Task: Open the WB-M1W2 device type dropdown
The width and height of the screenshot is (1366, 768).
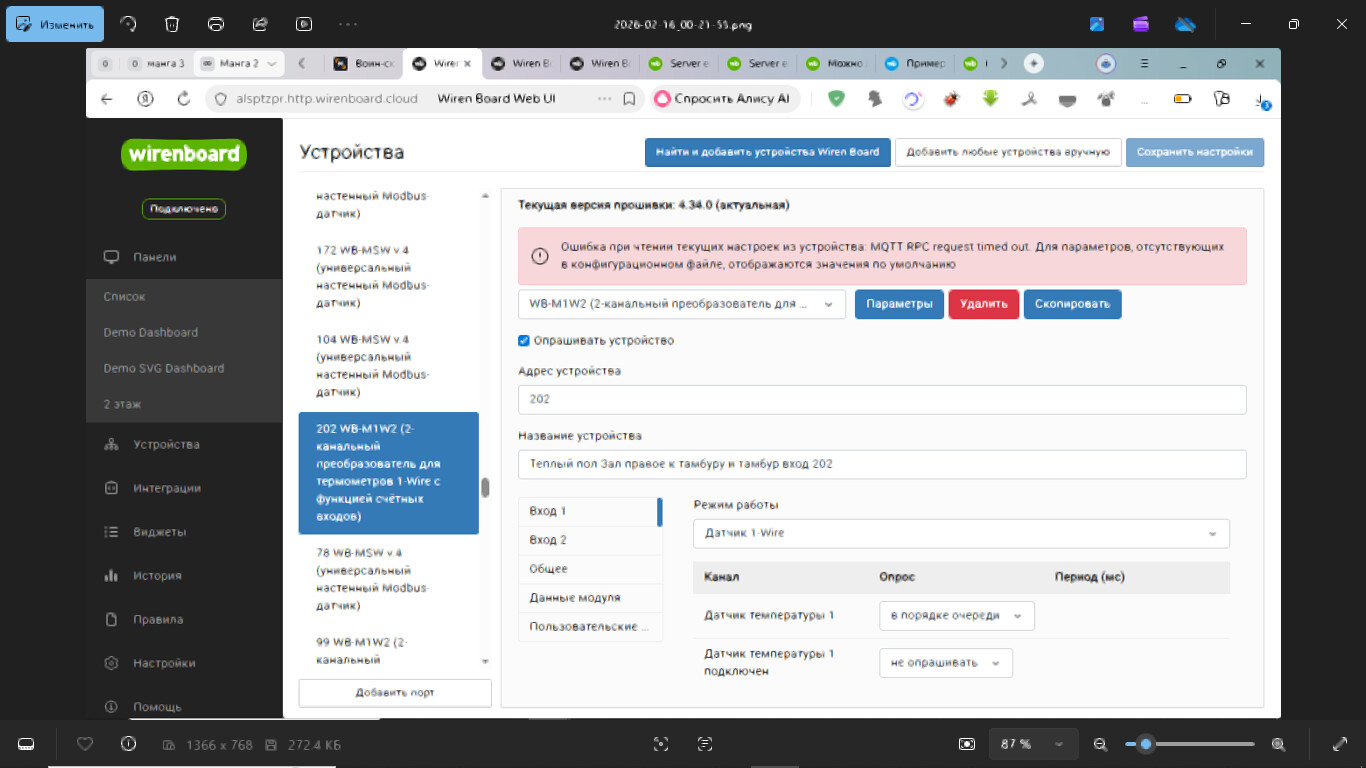Action: [682, 304]
